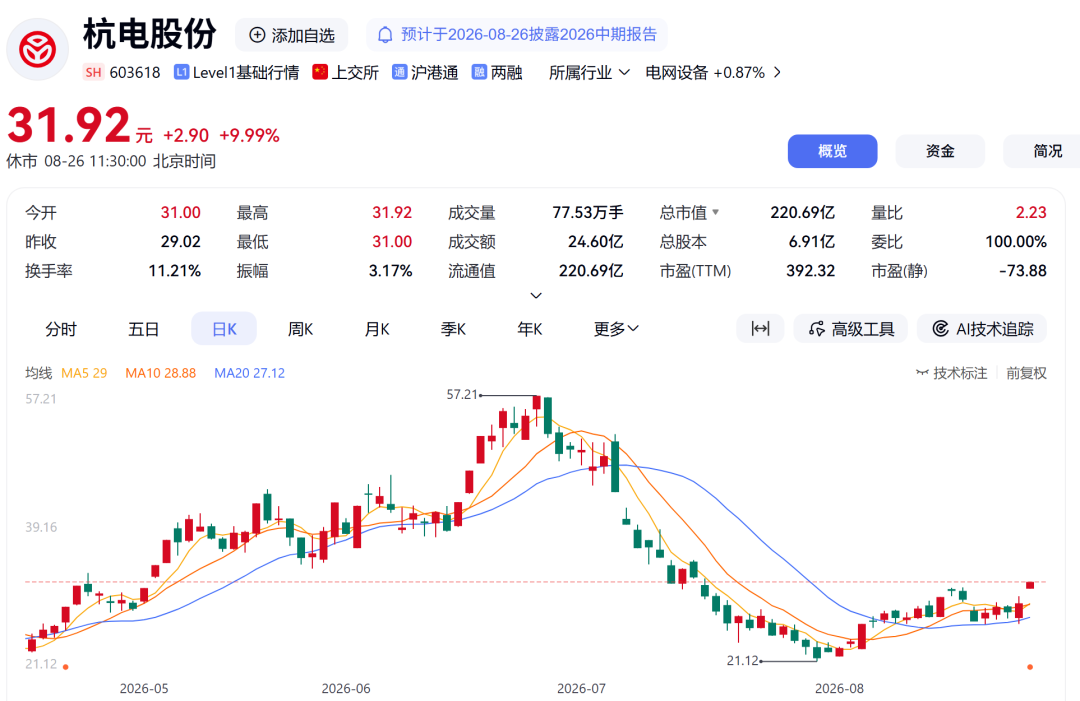Click the 技术标注 button
Image resolution: width=1080 pixels, height=701 pixels.
(x=952, y=373)
